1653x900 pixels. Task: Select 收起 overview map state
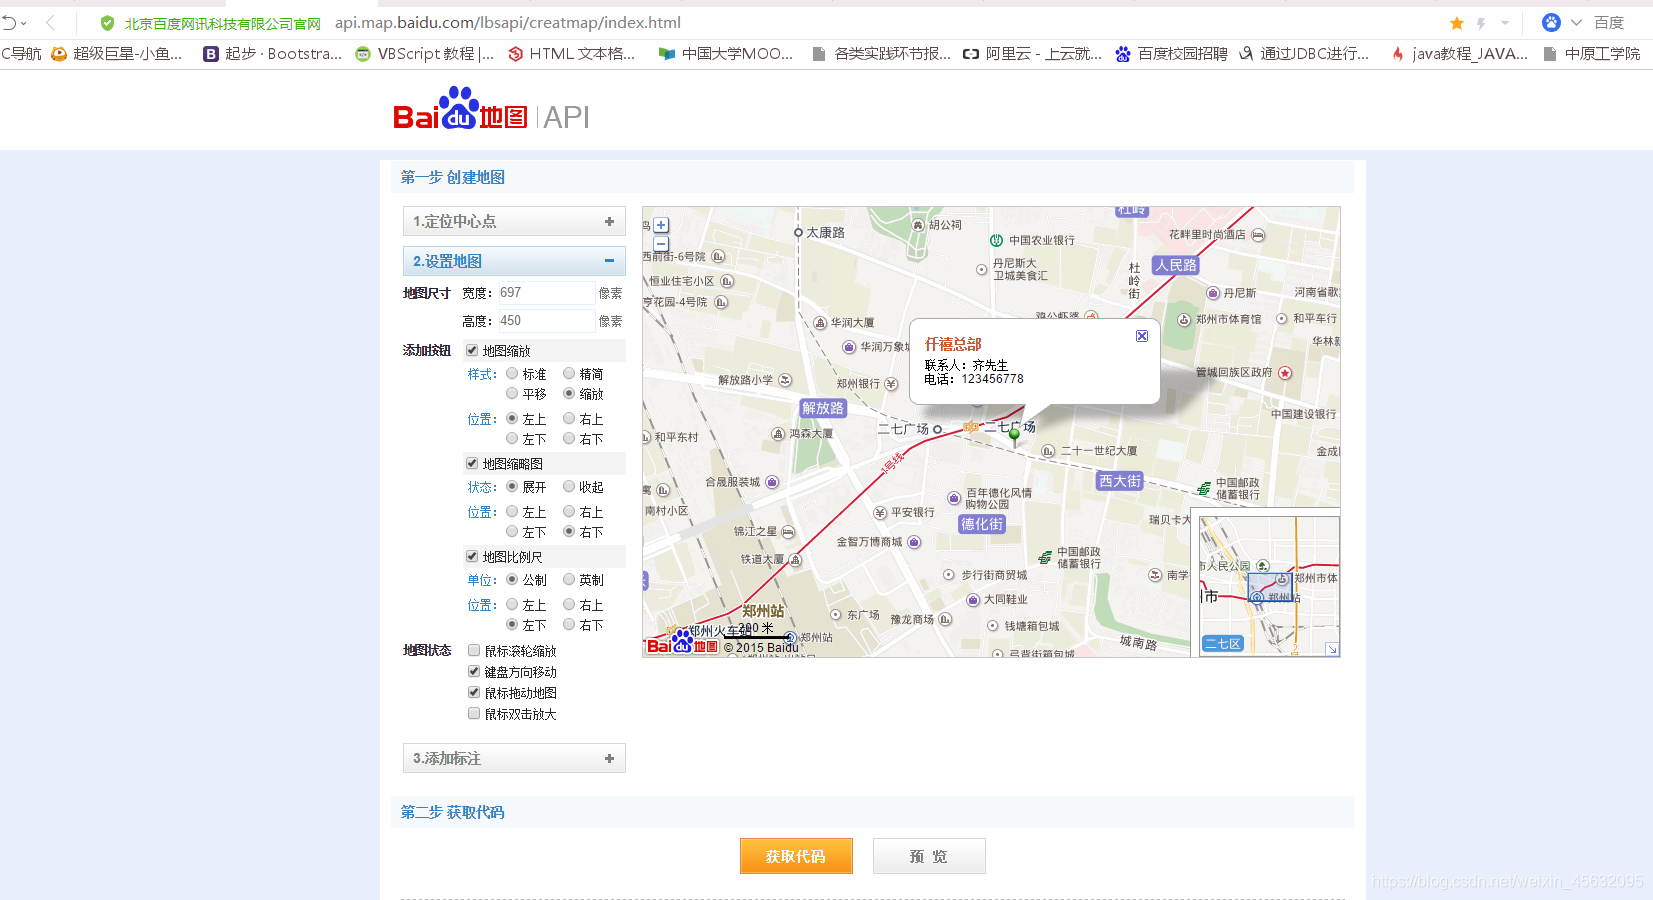point(569,486)
